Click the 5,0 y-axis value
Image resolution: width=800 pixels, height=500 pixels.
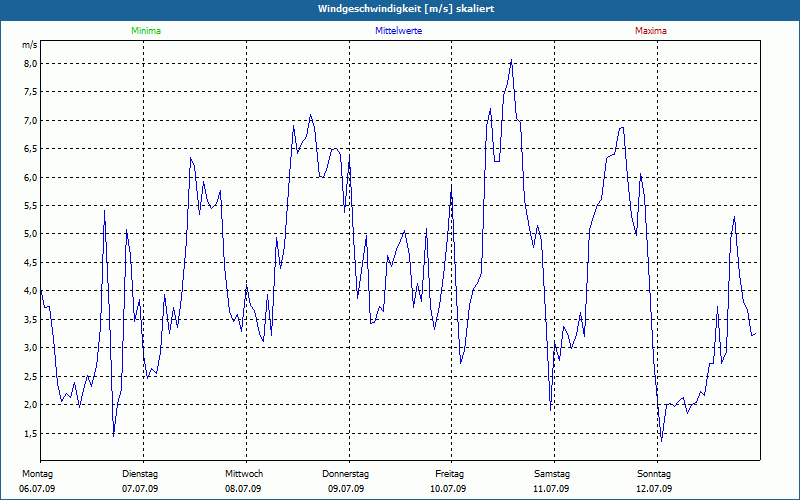click(x=30, y=234)
